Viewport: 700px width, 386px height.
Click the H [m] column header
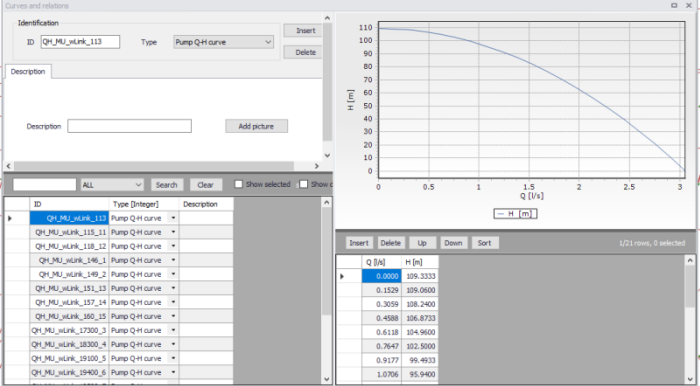(x=420, y=262)
